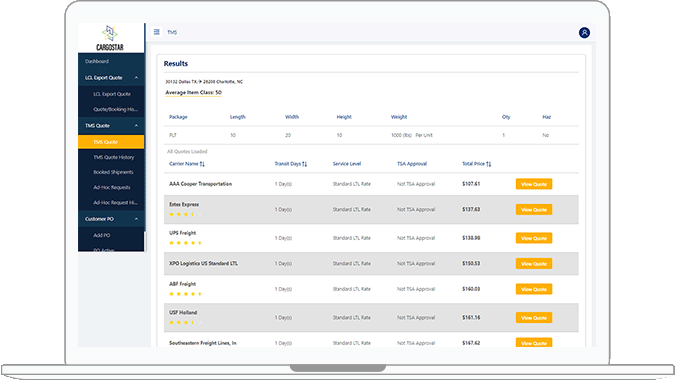
Task: Click the Service Level column header
Action: tap(347, 164)
